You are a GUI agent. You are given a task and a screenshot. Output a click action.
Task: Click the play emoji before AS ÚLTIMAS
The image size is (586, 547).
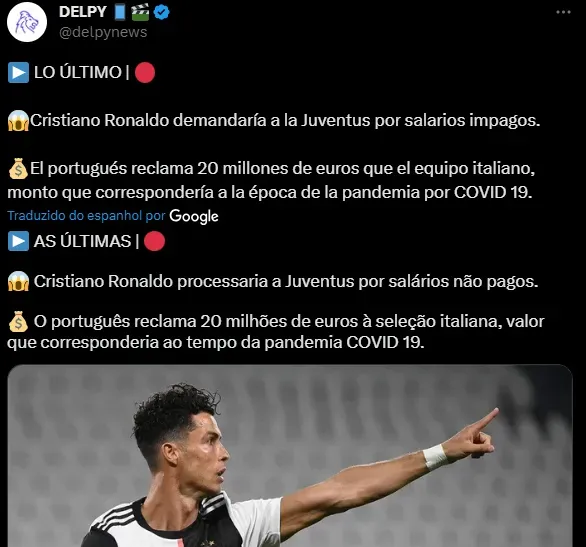tap(18, 241)
